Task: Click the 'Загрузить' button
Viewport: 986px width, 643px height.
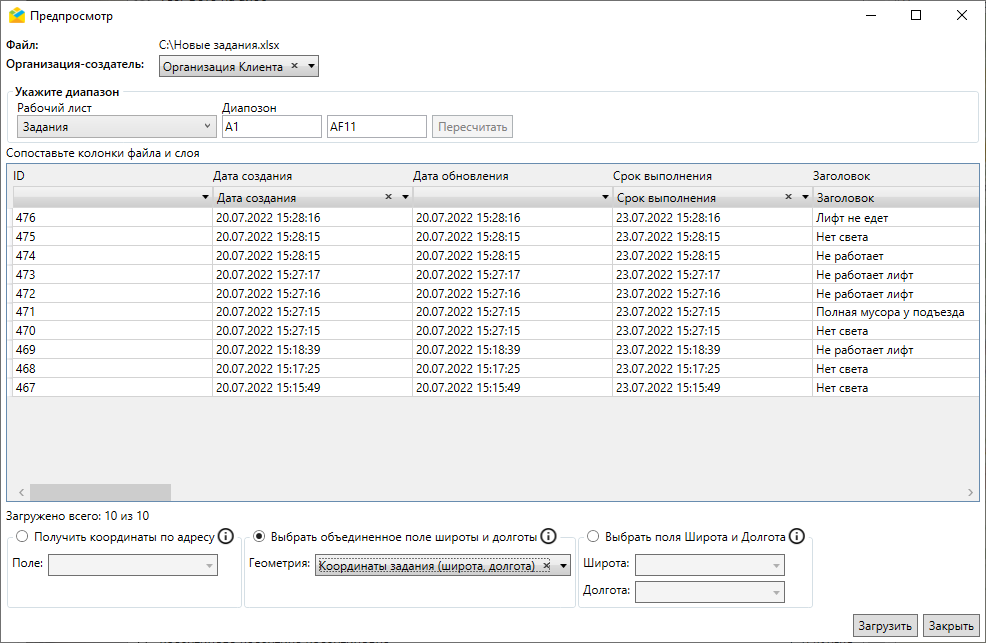Action: click(x=885, y=626)
